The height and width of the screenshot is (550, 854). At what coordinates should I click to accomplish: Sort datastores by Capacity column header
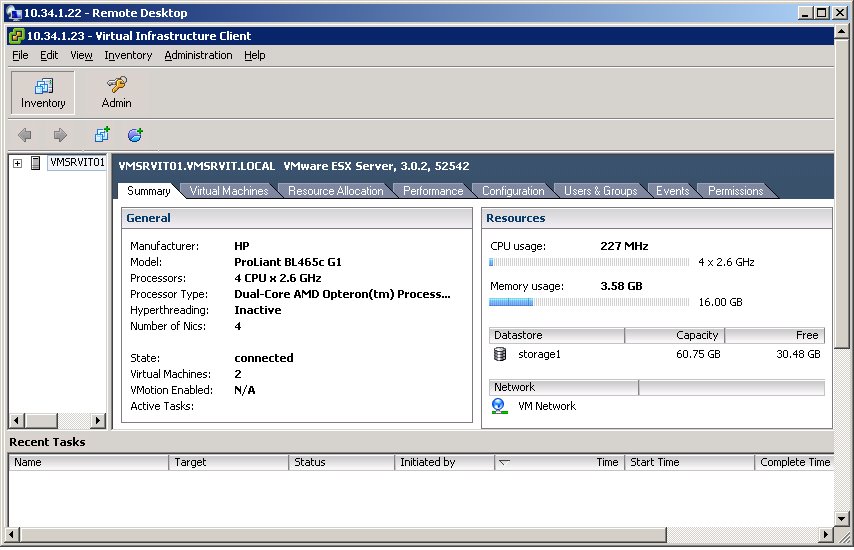[674, 335]
